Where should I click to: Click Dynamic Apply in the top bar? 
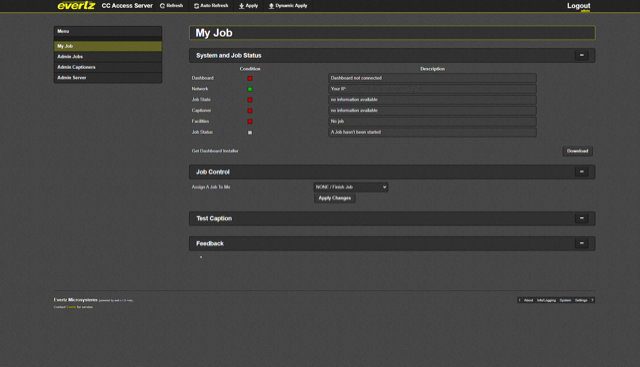pos(288,6)
